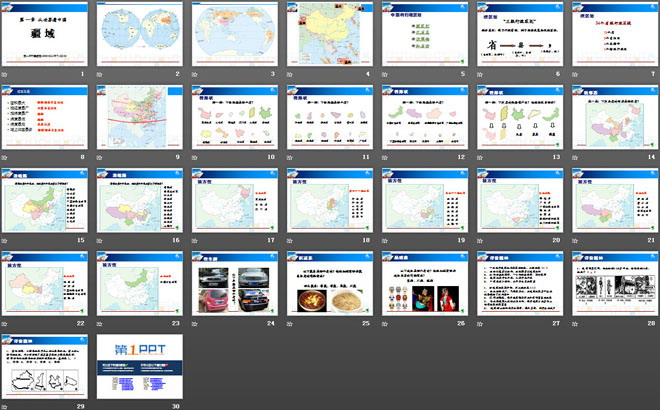The width and height of the screenshot is (660, 410).
Task: Click the animation star icon under slide 2
Action: [100, 75]
